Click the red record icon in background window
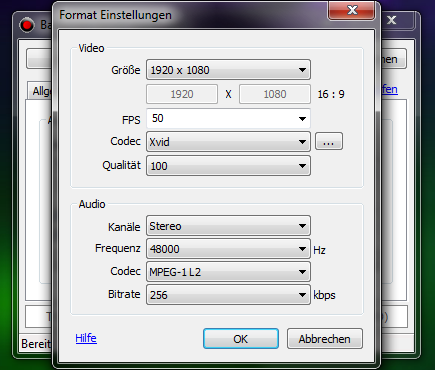This screenshot has height=370, width=435. tap(27, 25)
